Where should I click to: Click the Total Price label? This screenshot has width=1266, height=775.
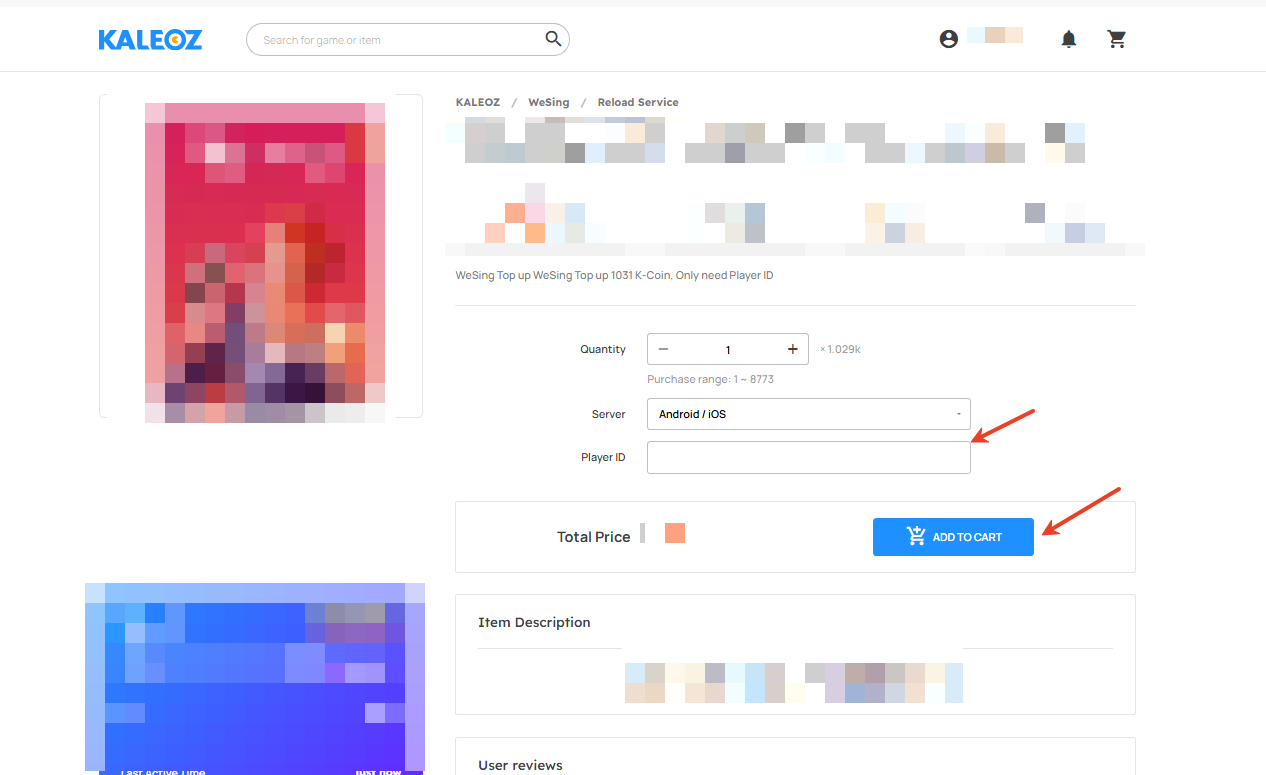point(593,537)
